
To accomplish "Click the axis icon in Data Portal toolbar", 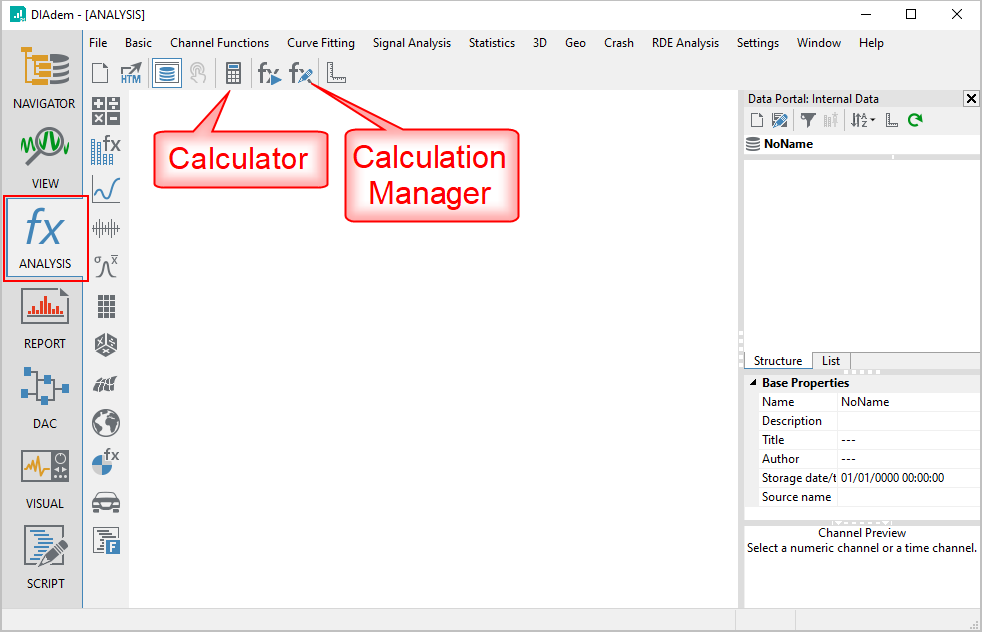I will click(x=892, y=120).
